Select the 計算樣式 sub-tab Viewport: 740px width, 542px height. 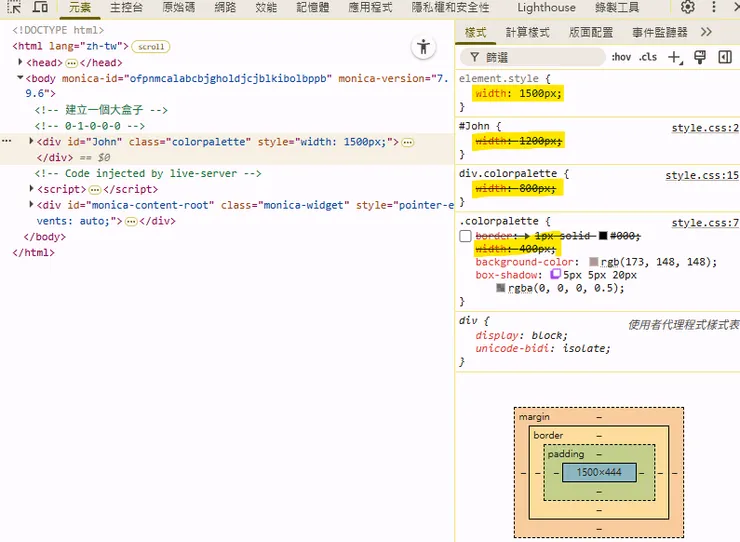(528, 33)
